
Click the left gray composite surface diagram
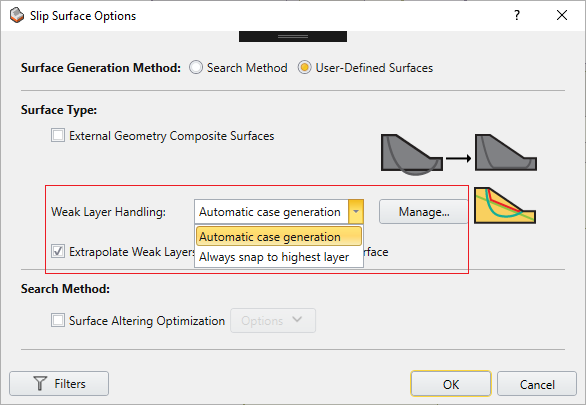pyautogui.click(x=412, y=155)
